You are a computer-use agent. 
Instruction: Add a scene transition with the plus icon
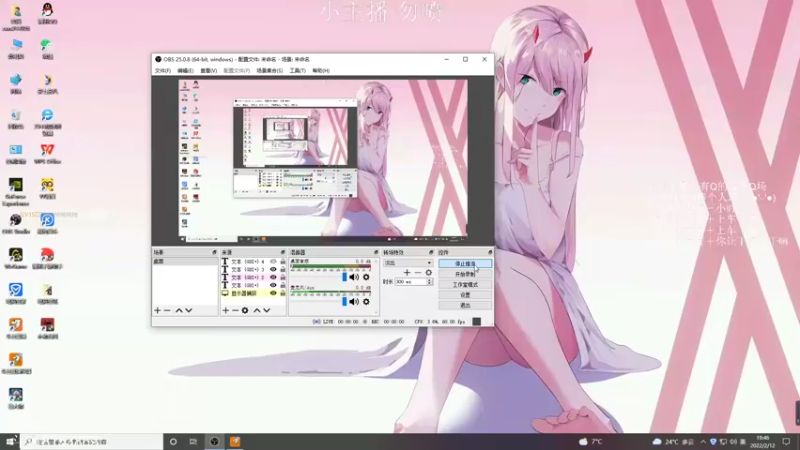pos(407,272)
